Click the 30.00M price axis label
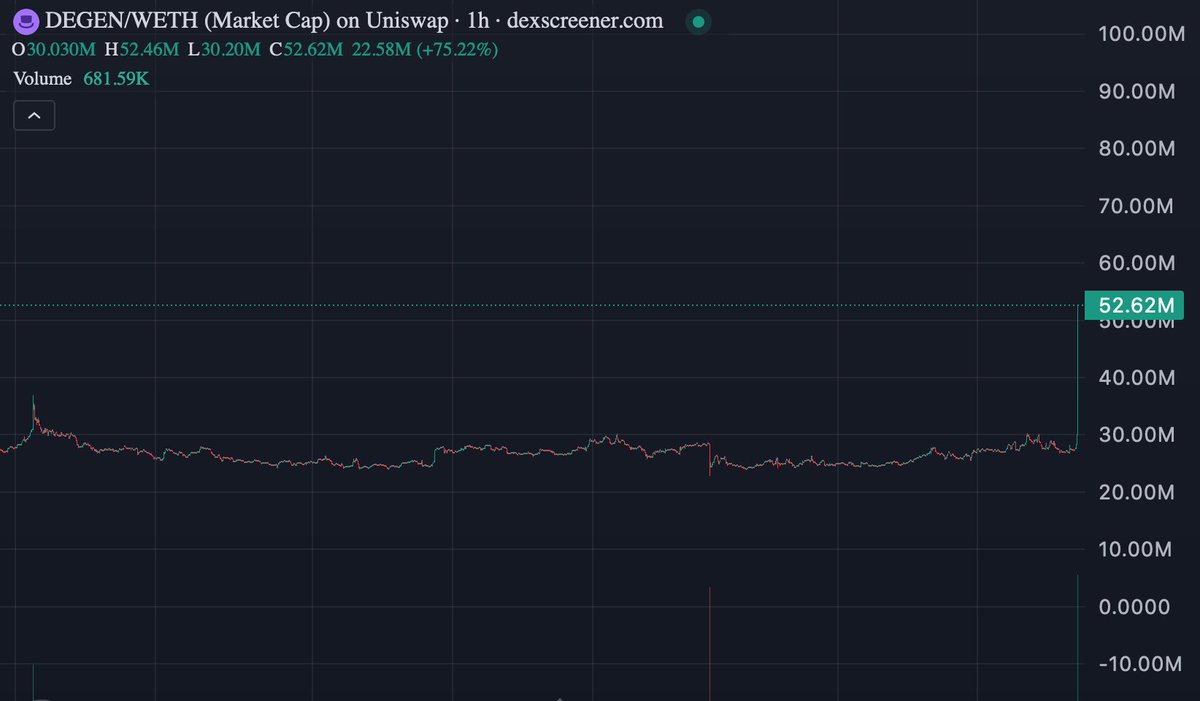 [1137, 435]
